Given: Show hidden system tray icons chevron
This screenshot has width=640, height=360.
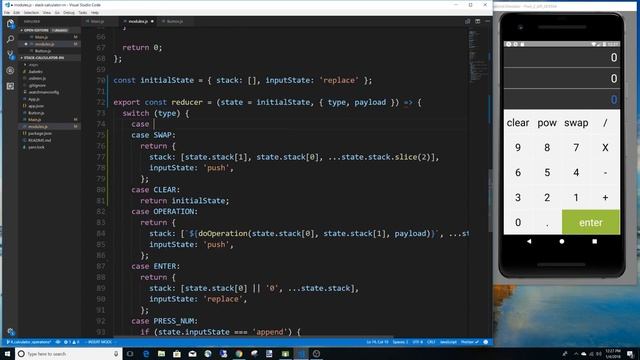Looking at the screenshot, I should tap(576, 353).
